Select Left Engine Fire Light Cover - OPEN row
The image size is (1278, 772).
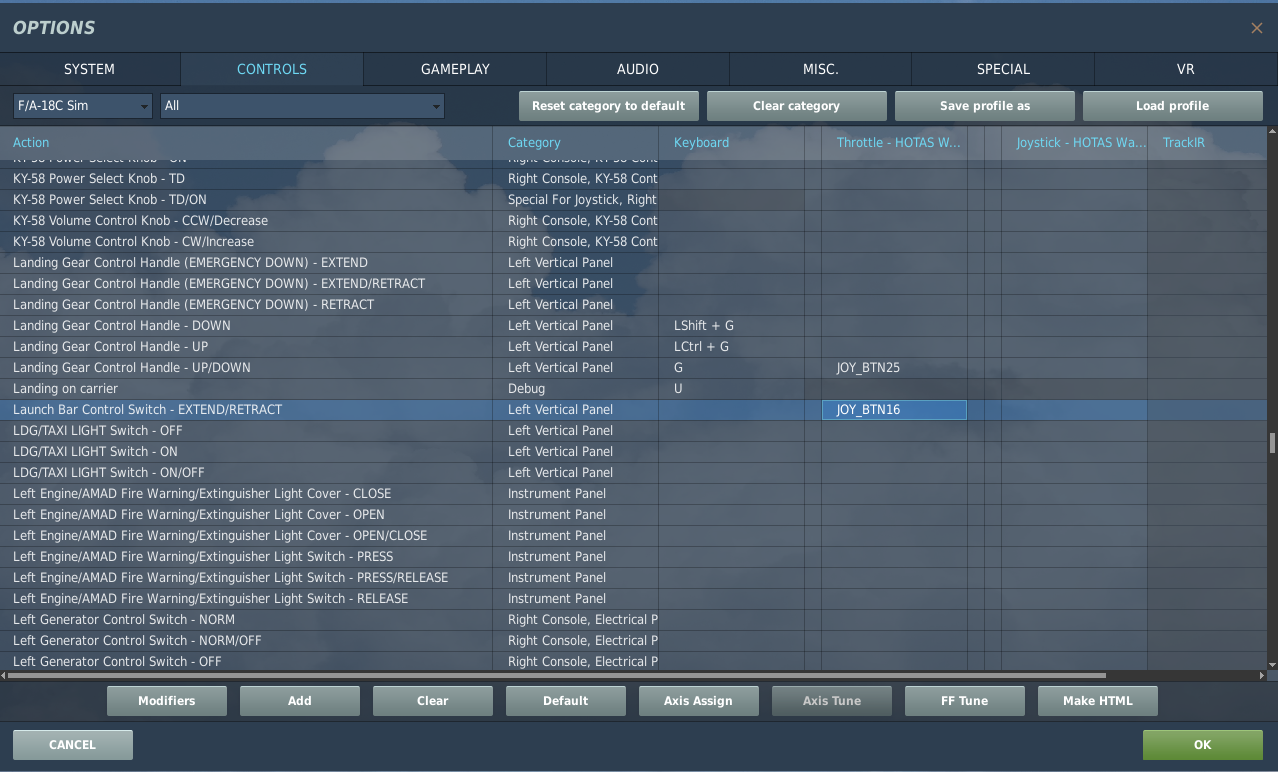point(633,515)
